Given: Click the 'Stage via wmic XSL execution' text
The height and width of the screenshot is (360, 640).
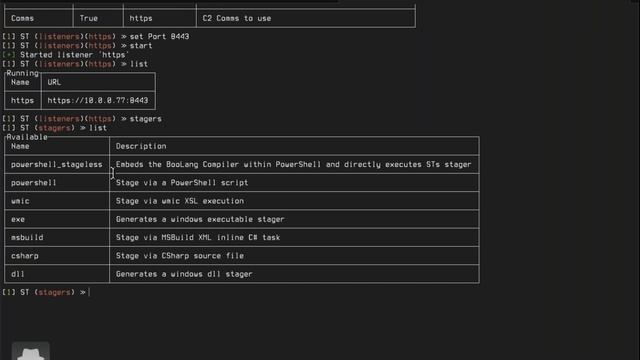Looking at the screenshot, I should (x=180, y=201).
